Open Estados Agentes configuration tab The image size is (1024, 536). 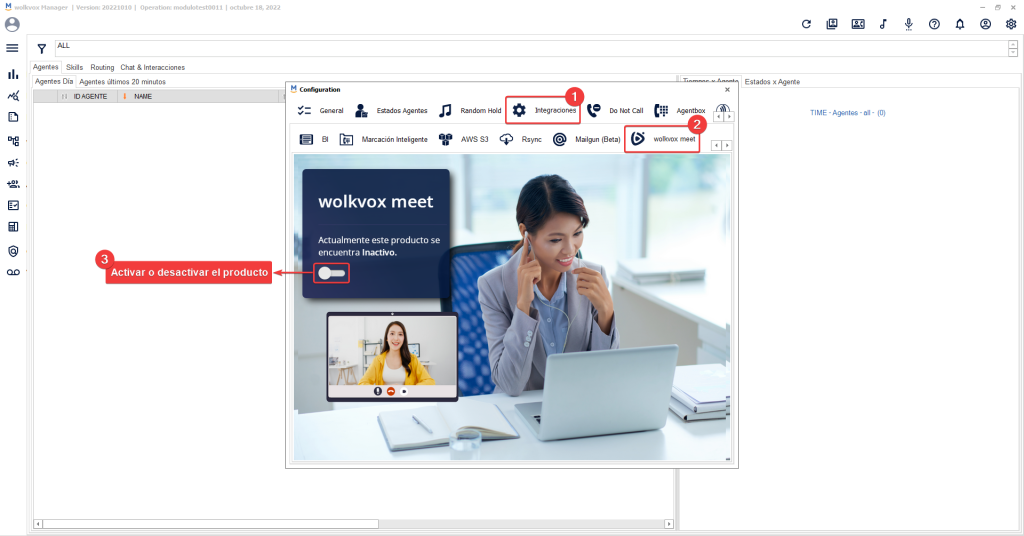coord(391,111)
